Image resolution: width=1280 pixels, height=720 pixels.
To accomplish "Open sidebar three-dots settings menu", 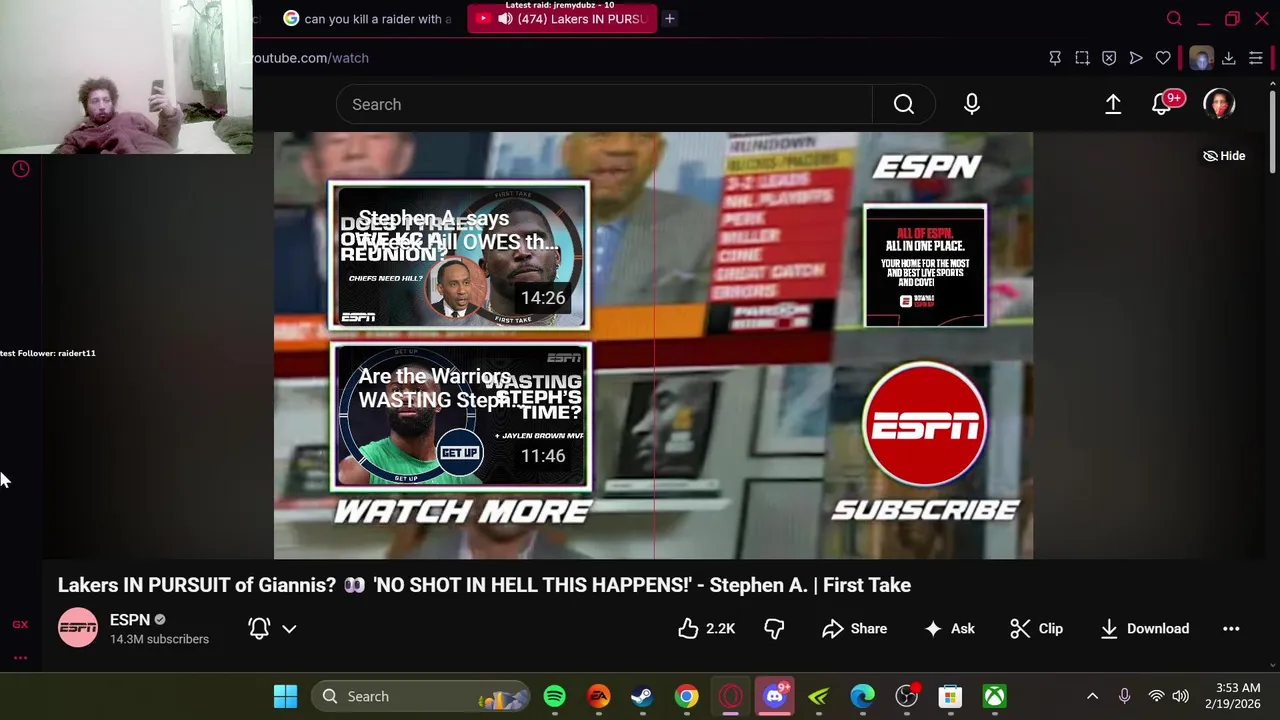I will (x=20, y=658).
